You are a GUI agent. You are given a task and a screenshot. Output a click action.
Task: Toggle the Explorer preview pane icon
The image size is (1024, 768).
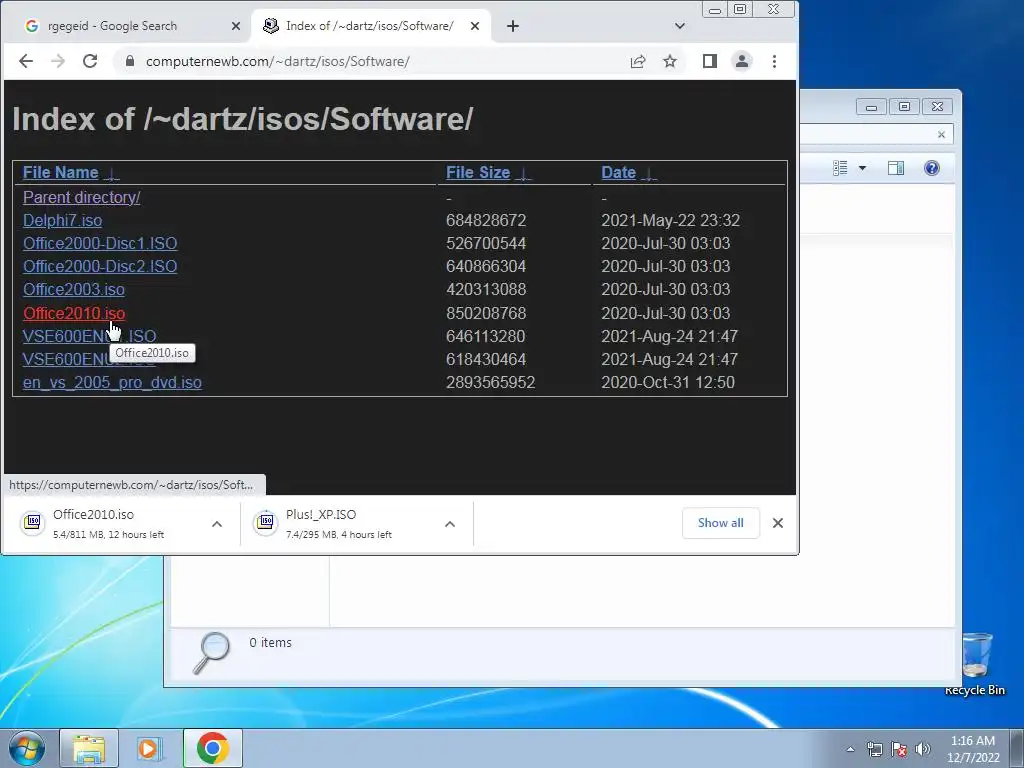896,168
